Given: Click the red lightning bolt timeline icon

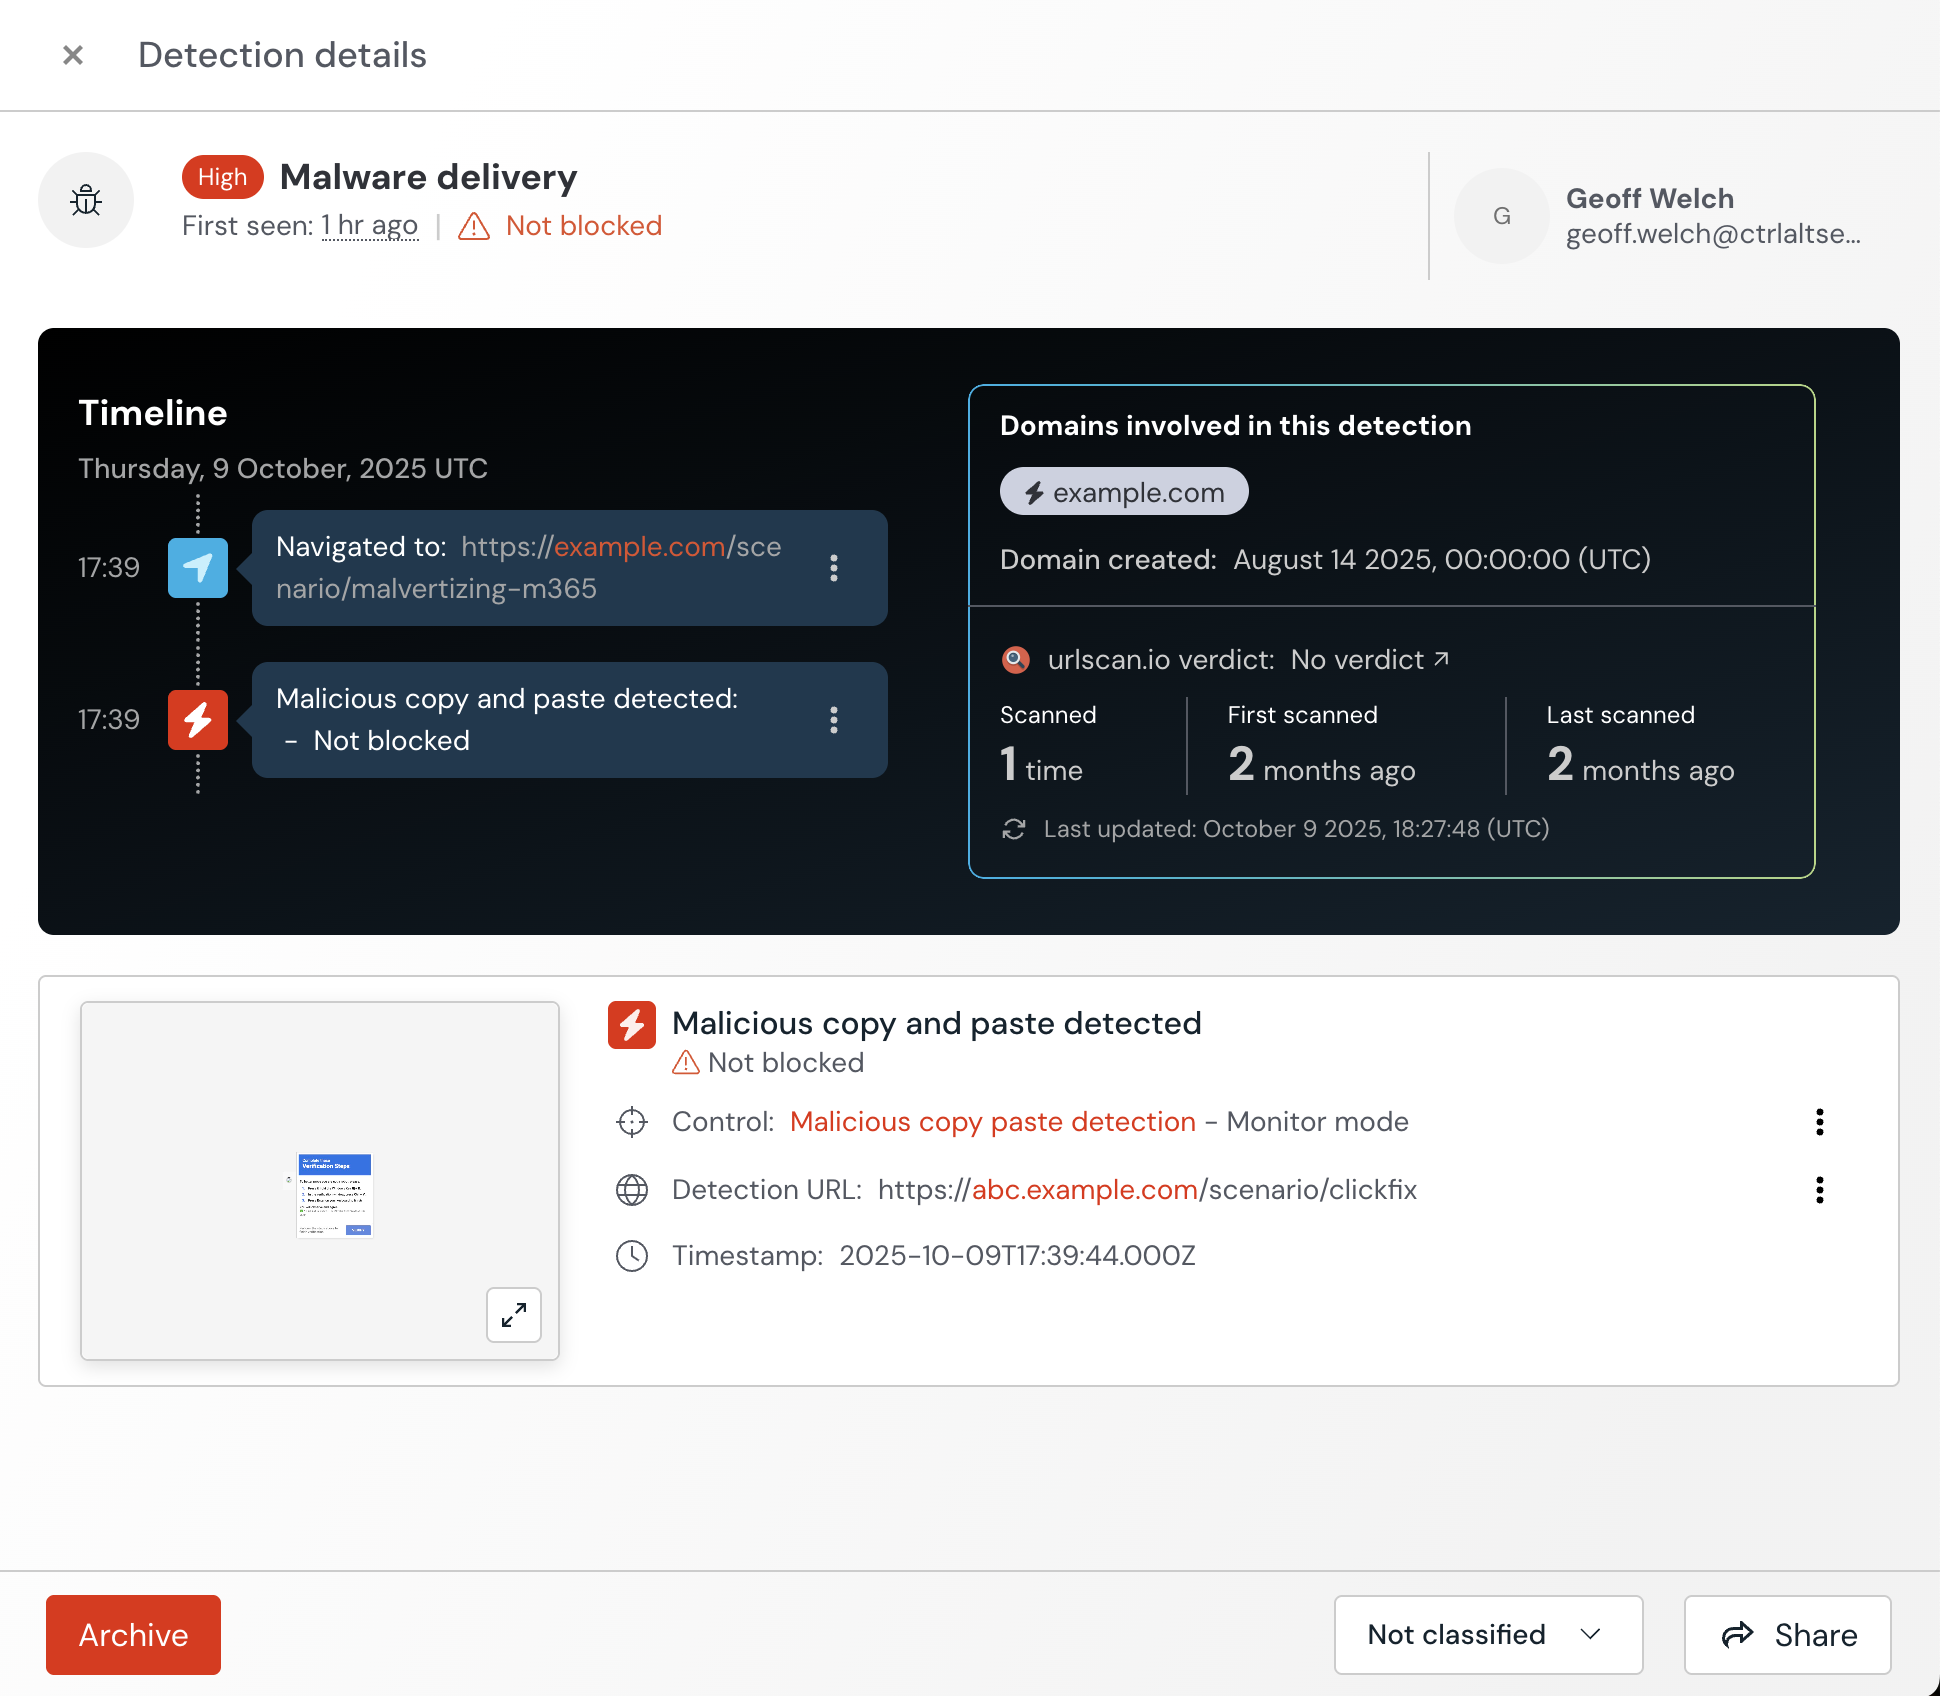Looking at the screenshot, I should [x=198, y=720].
